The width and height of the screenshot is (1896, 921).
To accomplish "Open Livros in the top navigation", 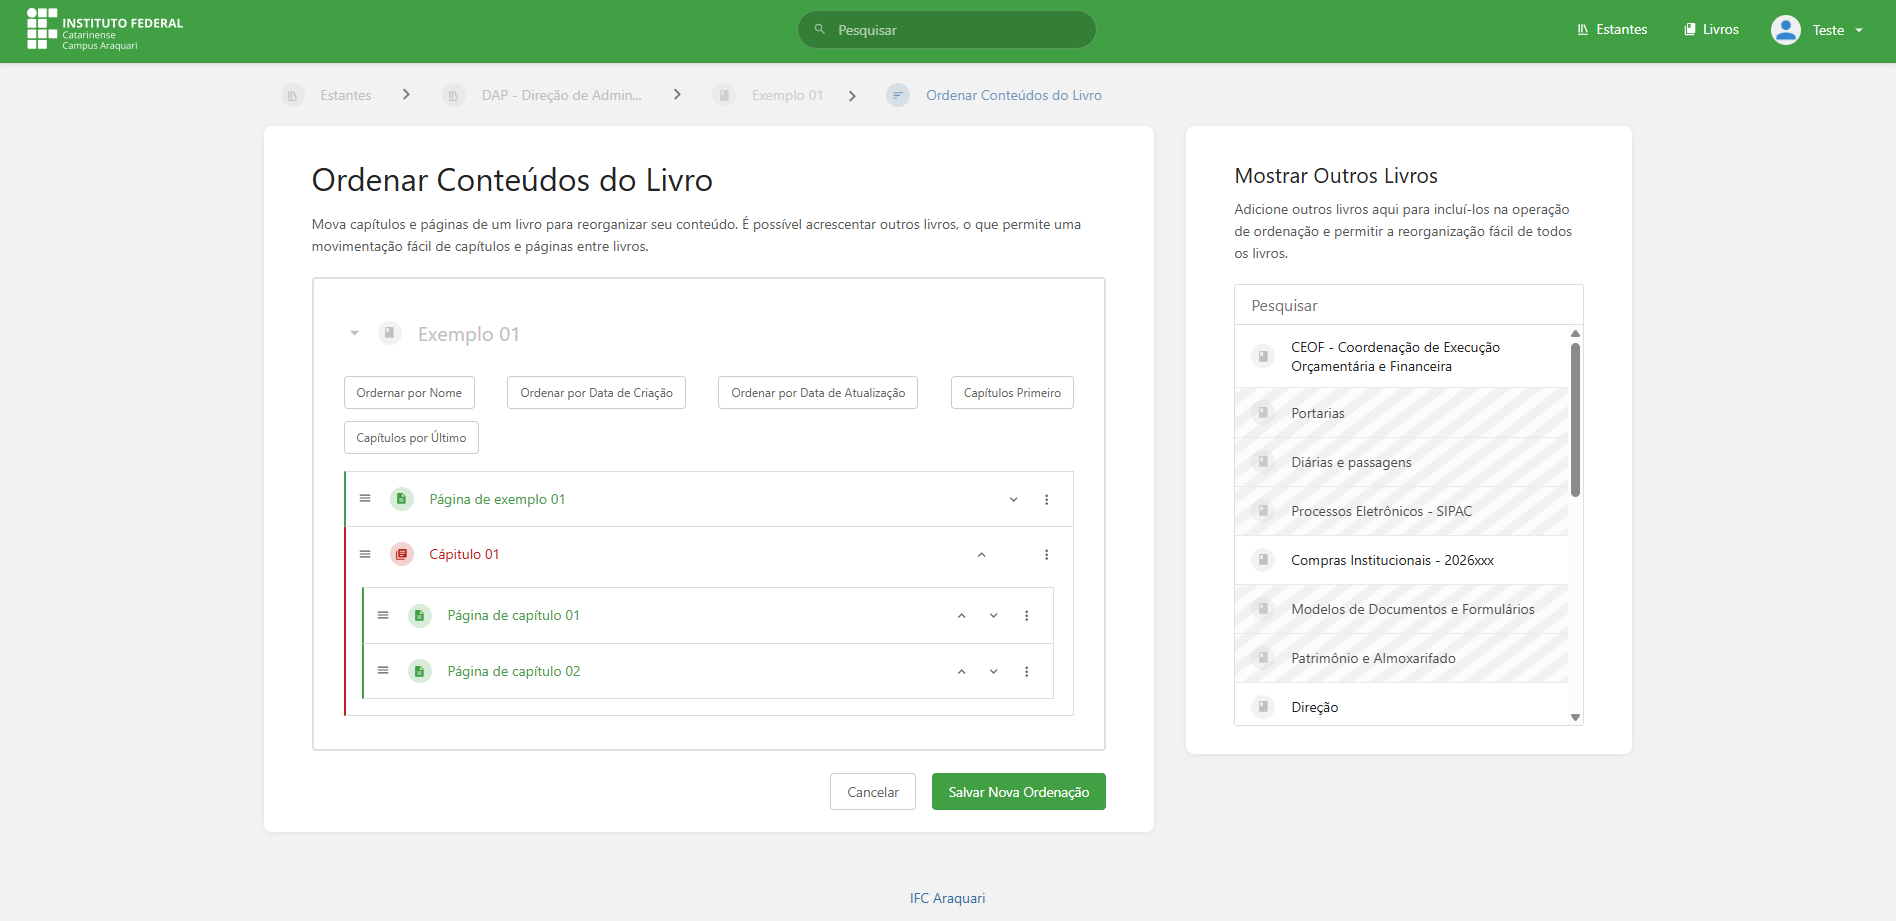I will (x=1711, y=30).
